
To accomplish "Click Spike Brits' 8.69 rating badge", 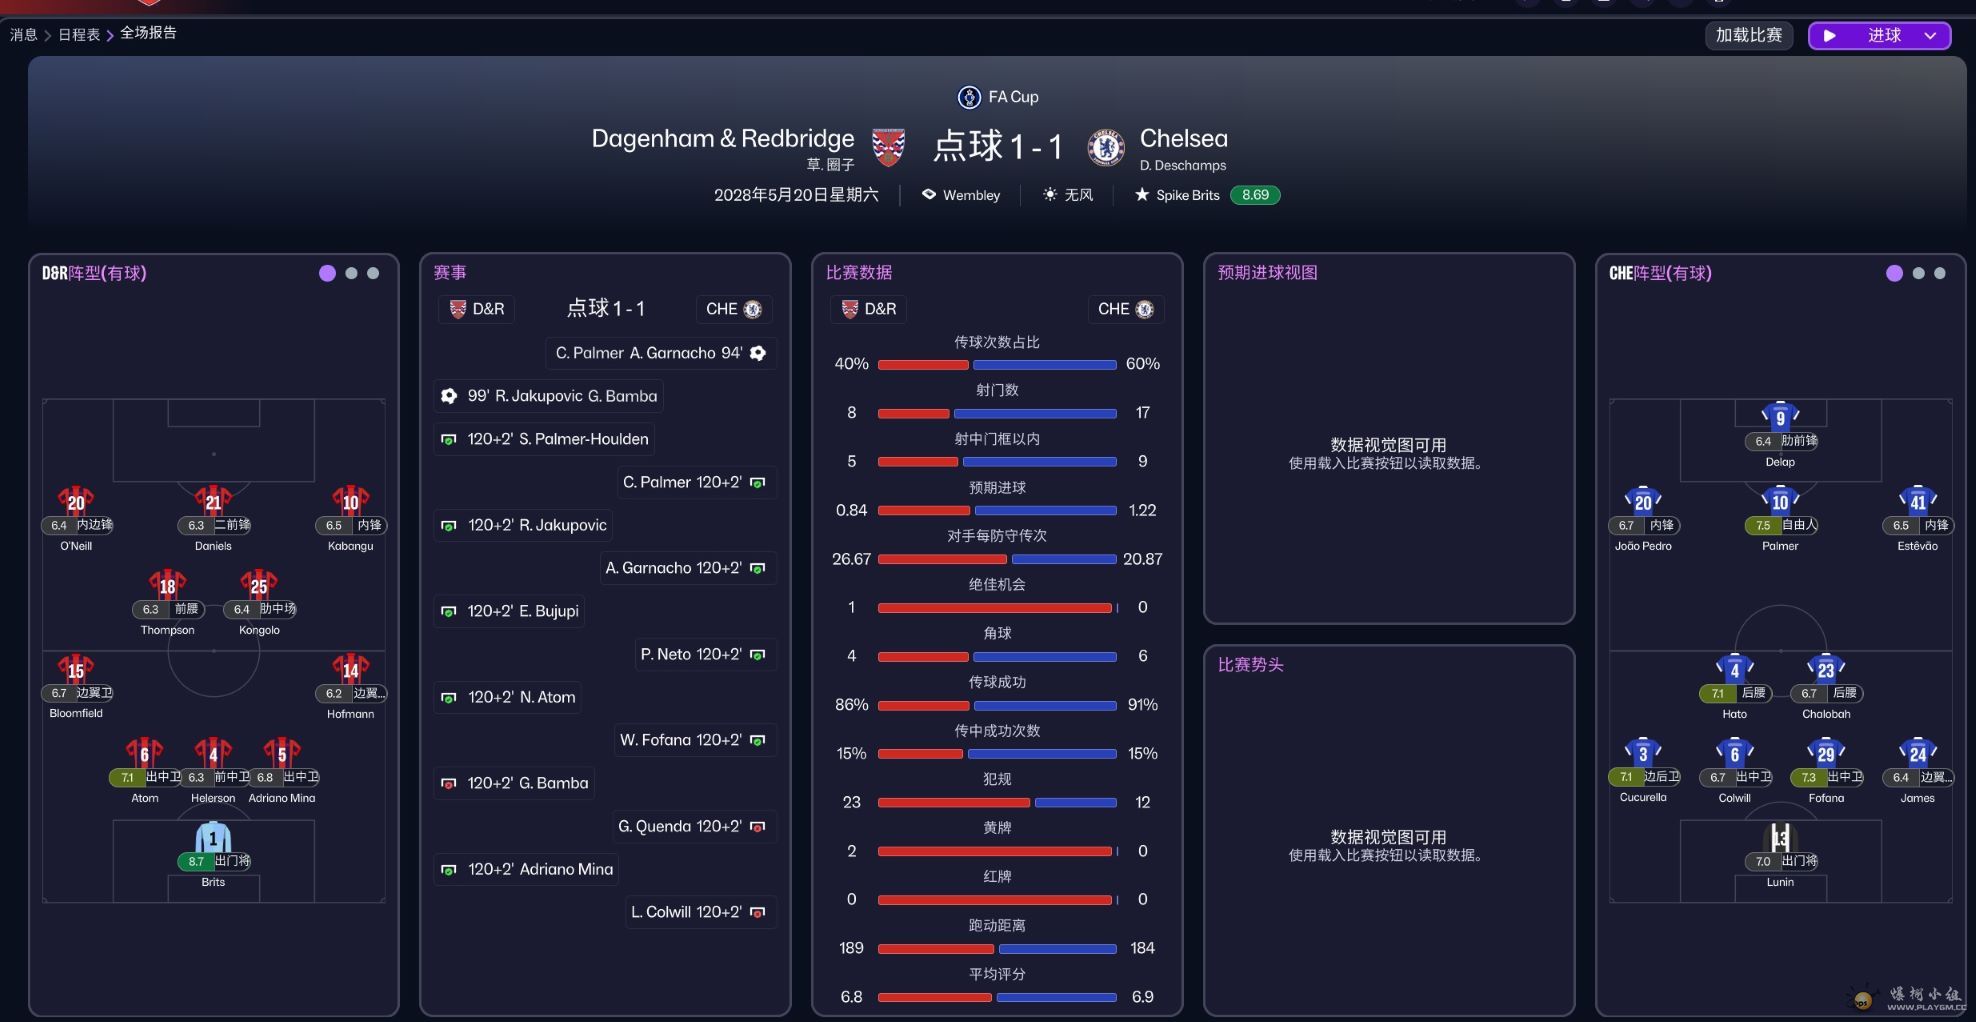I will pyautogui.click(x=1255, y=195).
